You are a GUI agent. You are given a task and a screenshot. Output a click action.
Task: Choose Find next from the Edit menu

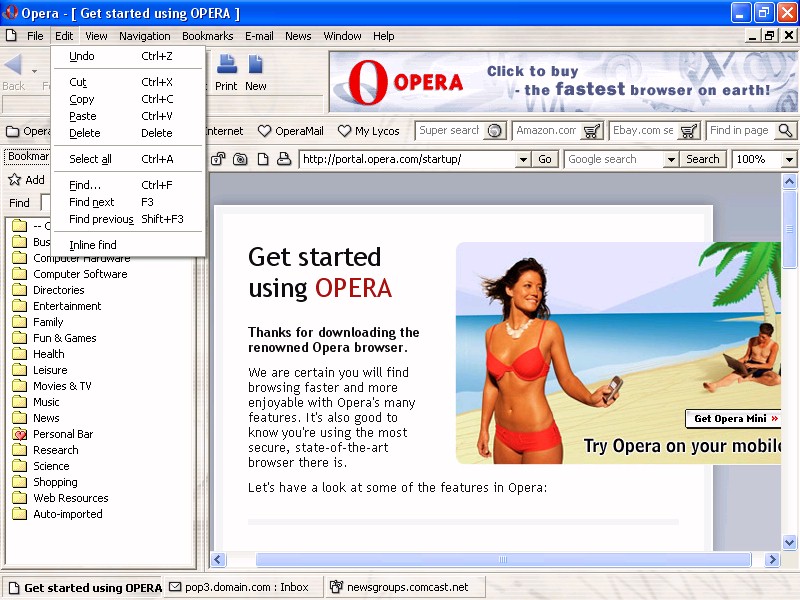coord(128,202)
